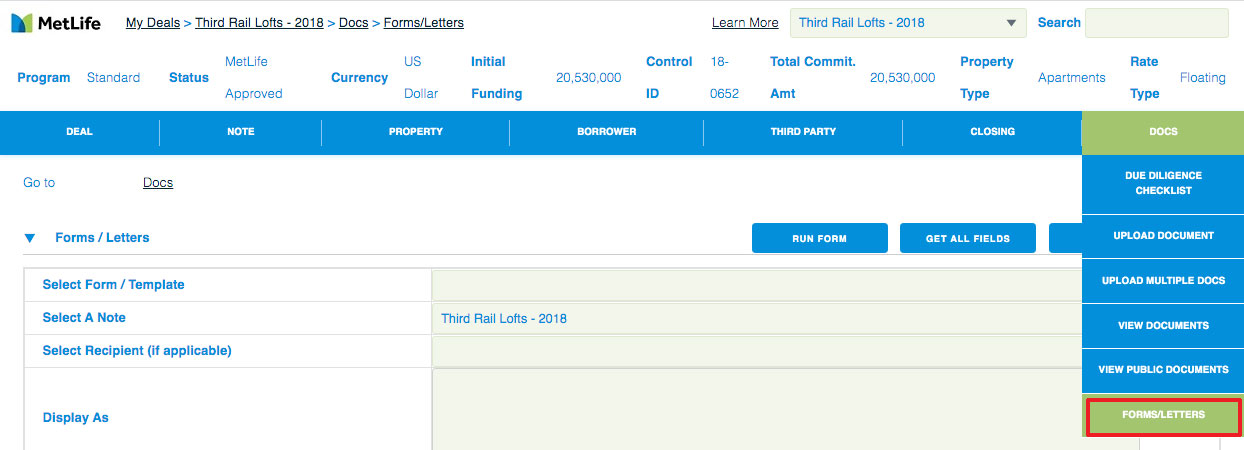Switch to the CLOSING tab

[992, 132]
